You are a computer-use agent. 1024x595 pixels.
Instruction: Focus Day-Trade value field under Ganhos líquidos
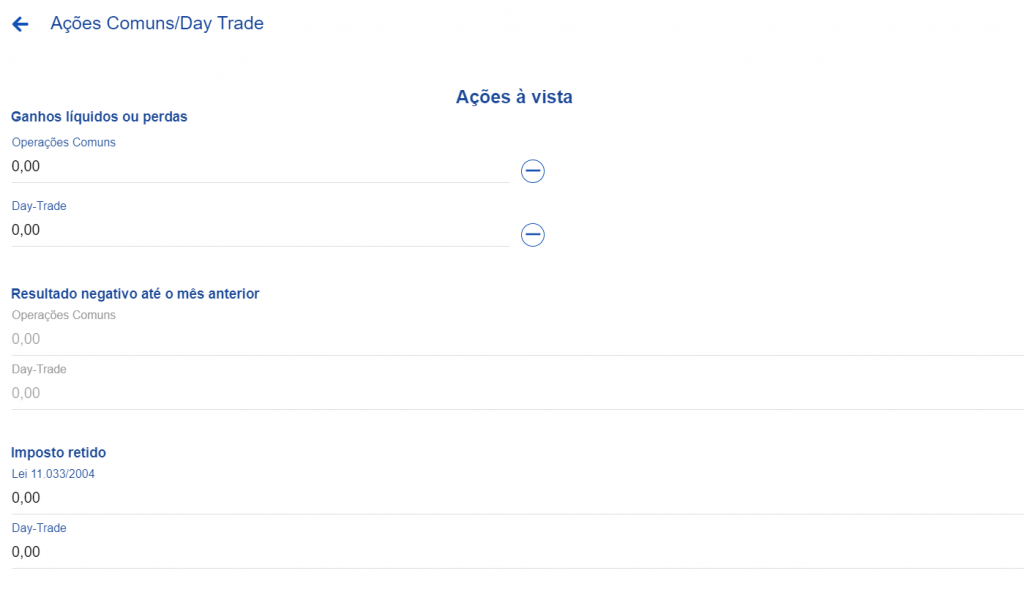point(261,230)
